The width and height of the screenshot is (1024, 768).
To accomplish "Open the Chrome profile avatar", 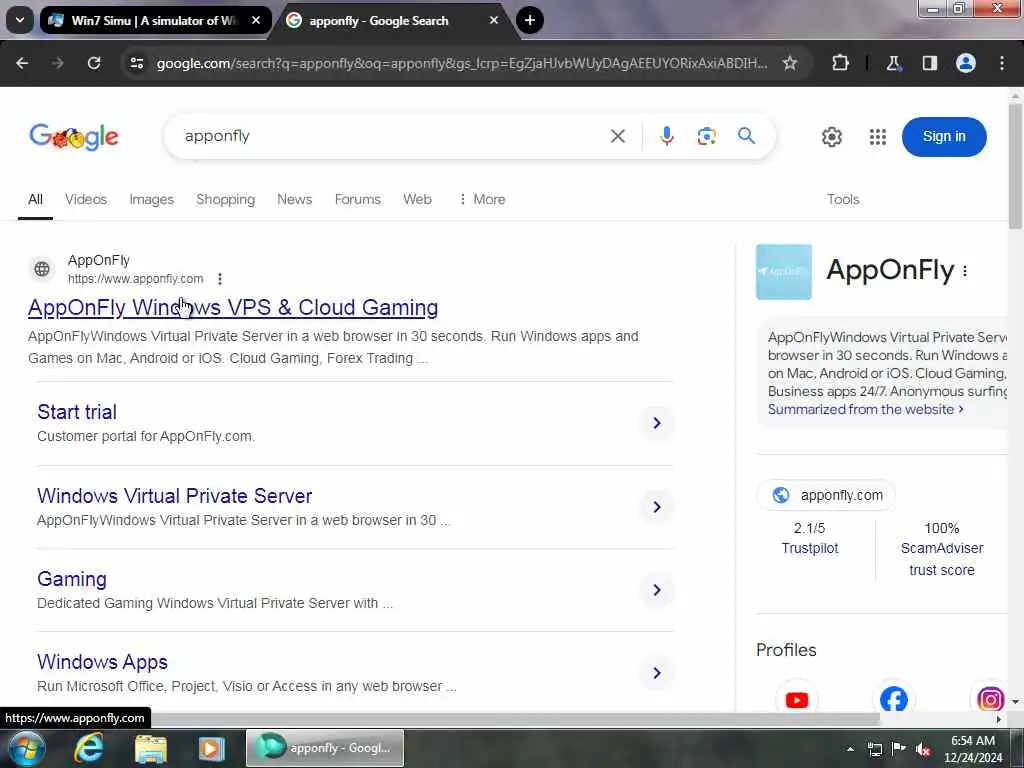I will click(966, 63).
